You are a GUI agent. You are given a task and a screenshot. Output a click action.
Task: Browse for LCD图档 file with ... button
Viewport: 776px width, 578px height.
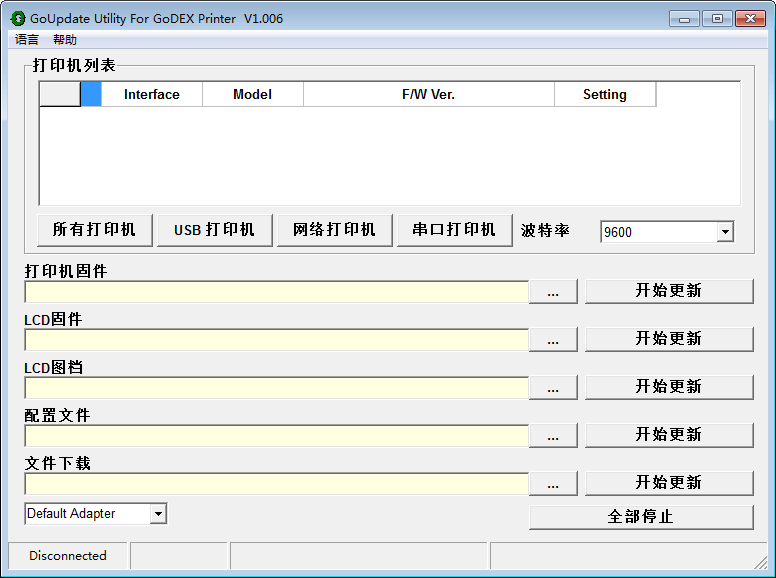553,387
